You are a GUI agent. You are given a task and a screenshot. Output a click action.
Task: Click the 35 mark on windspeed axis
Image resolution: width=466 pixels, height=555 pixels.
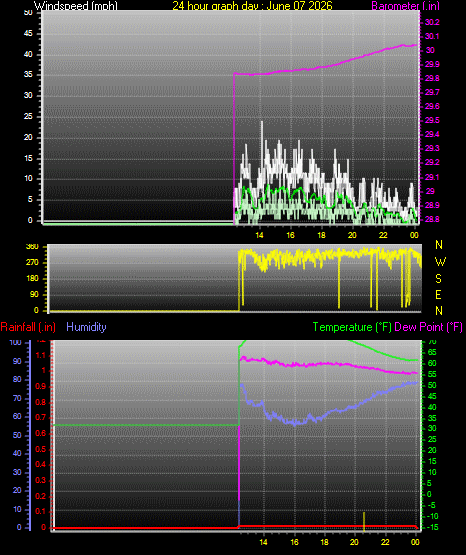pos(28,75)
